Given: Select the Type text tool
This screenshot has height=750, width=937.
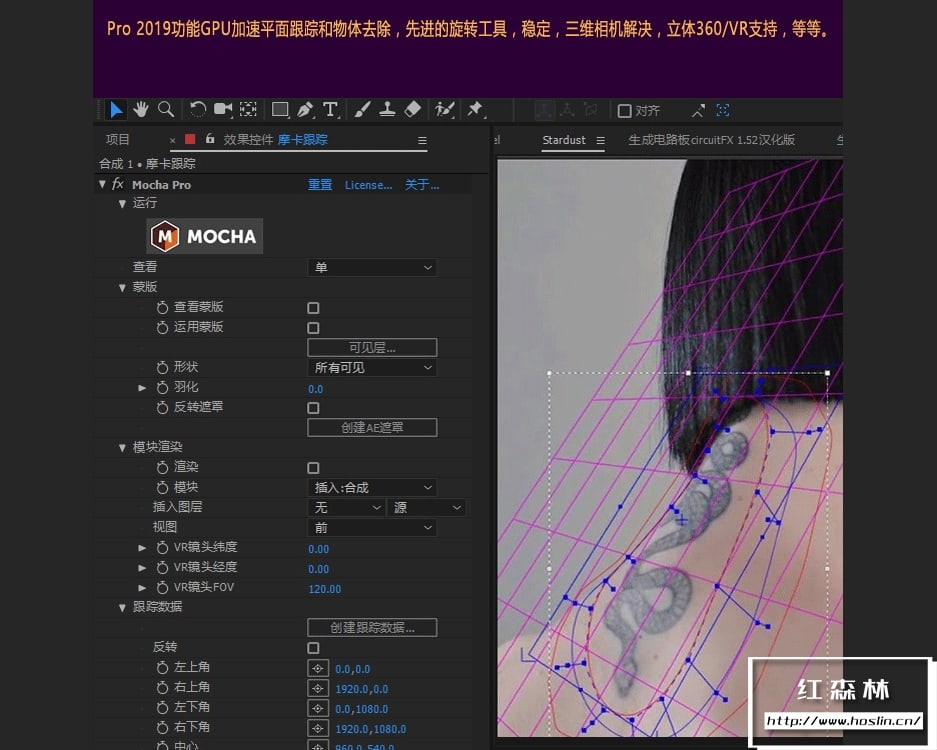Looking at the screenshot, I should coord(330,109).
